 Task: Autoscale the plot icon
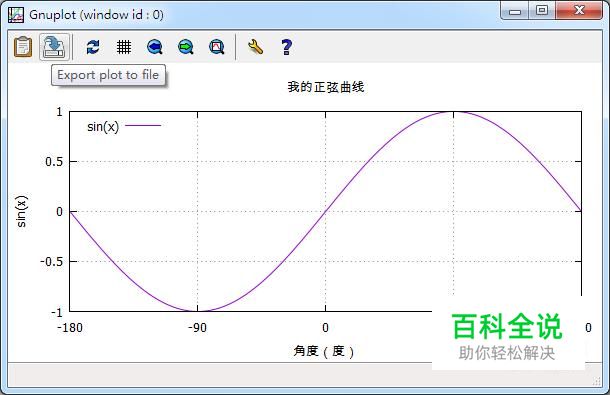pos(217,47)
